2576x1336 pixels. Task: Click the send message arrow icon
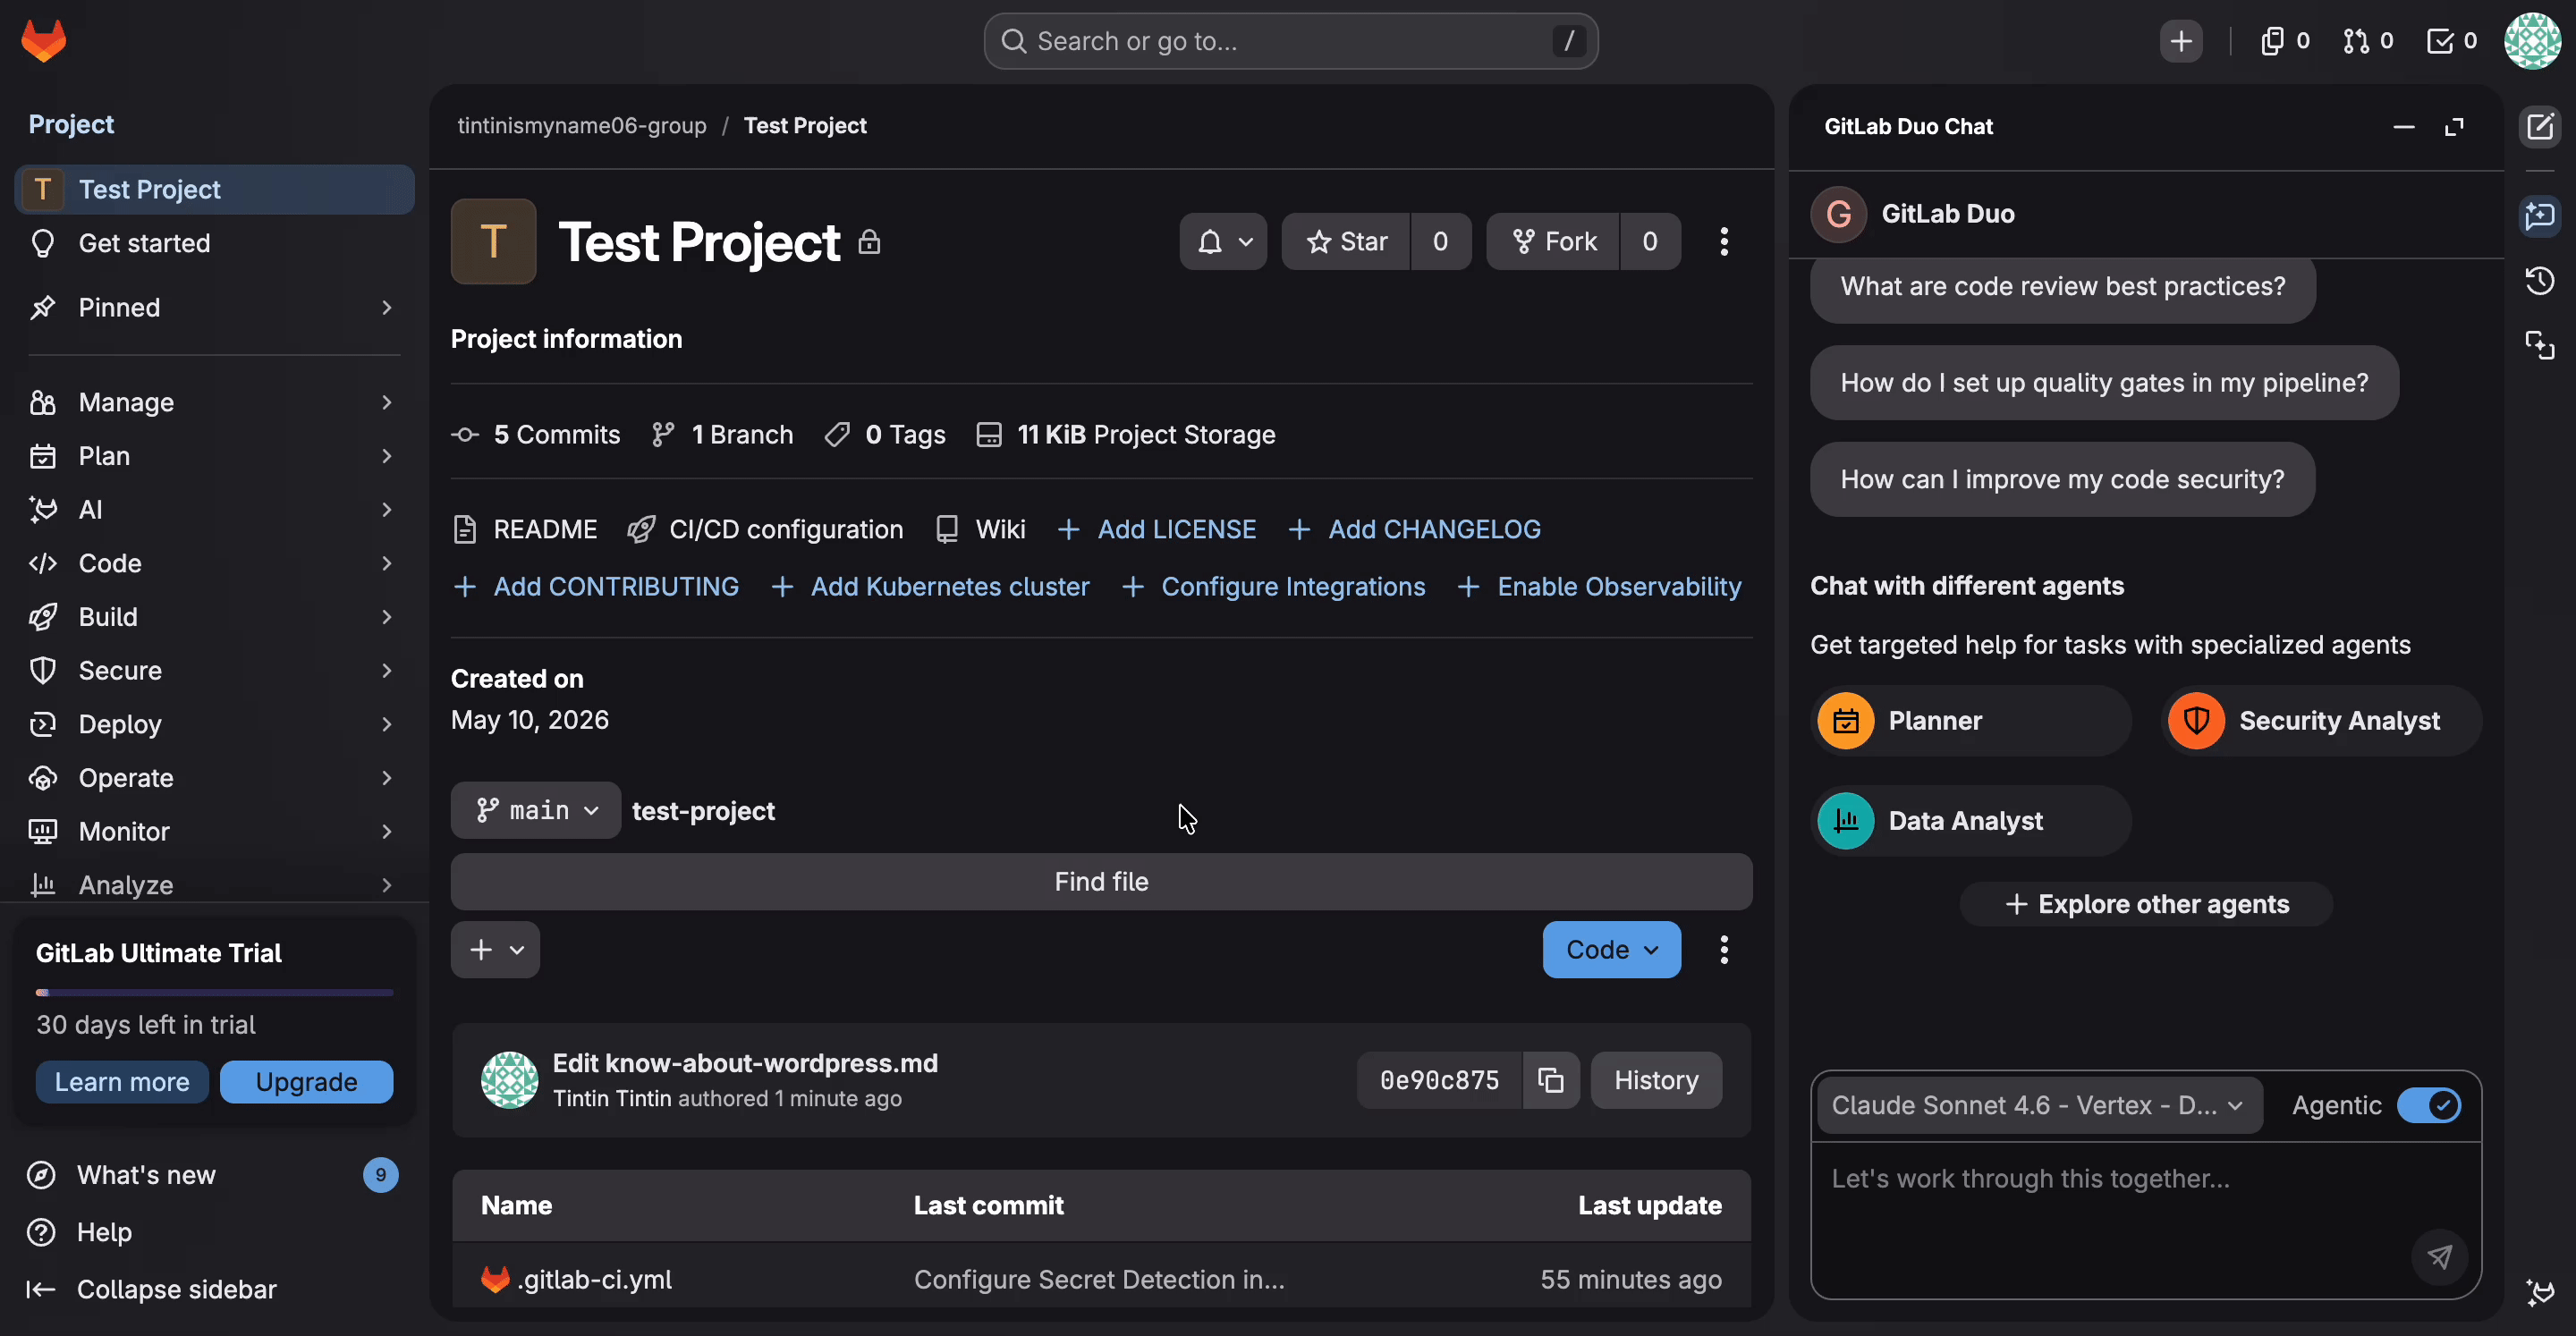pyautogui.click(x=2440, y=1257)
